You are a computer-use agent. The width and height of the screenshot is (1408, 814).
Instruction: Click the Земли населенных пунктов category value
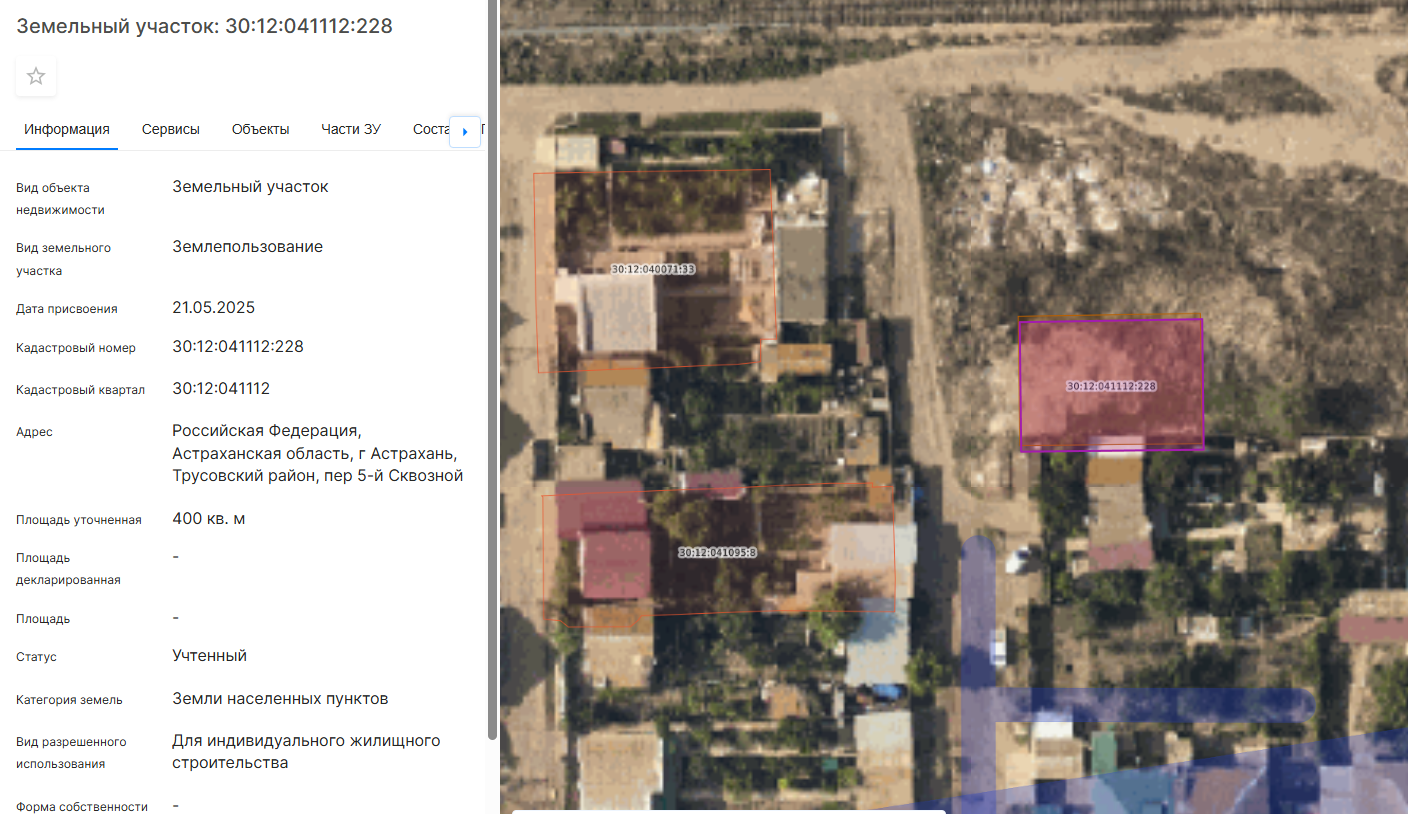coord(280,698)
